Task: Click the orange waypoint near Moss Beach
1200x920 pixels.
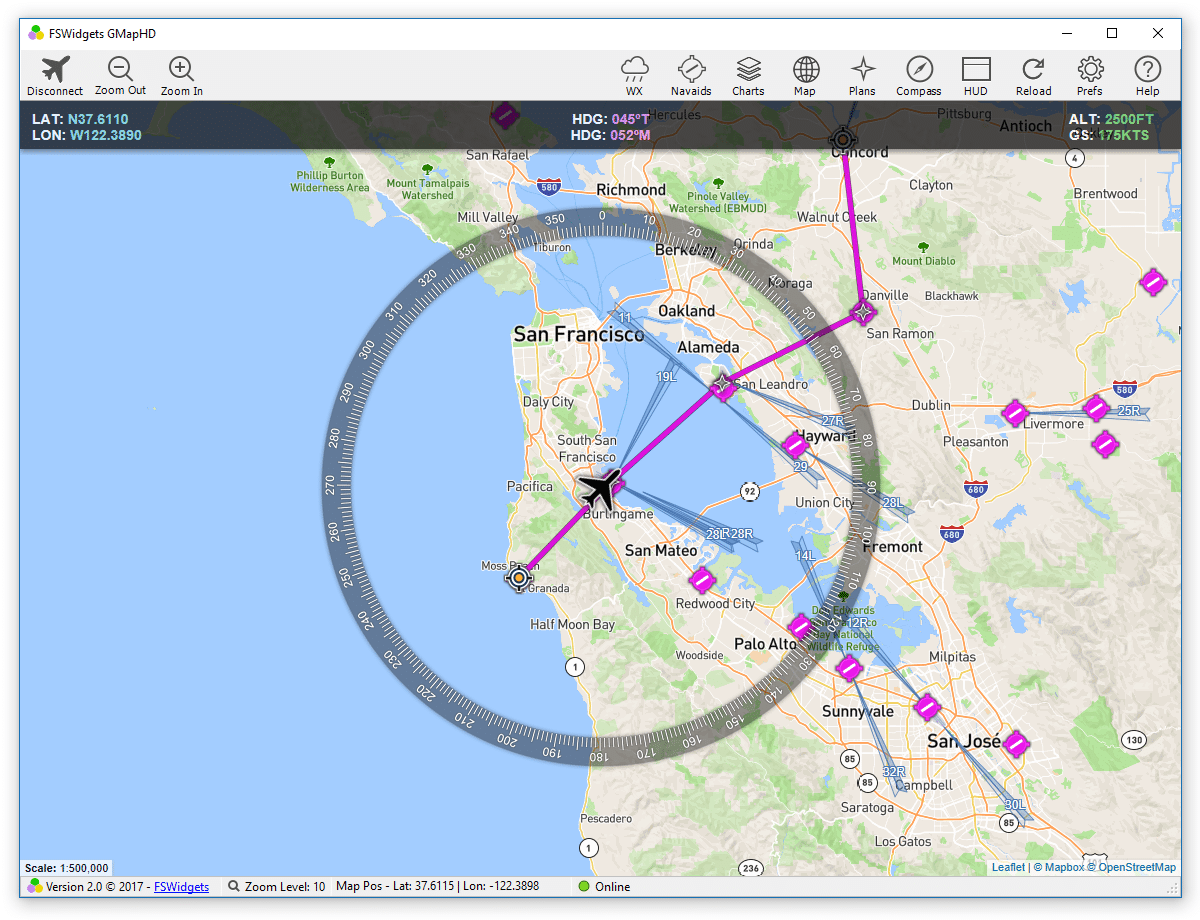Action: (518, 577)
